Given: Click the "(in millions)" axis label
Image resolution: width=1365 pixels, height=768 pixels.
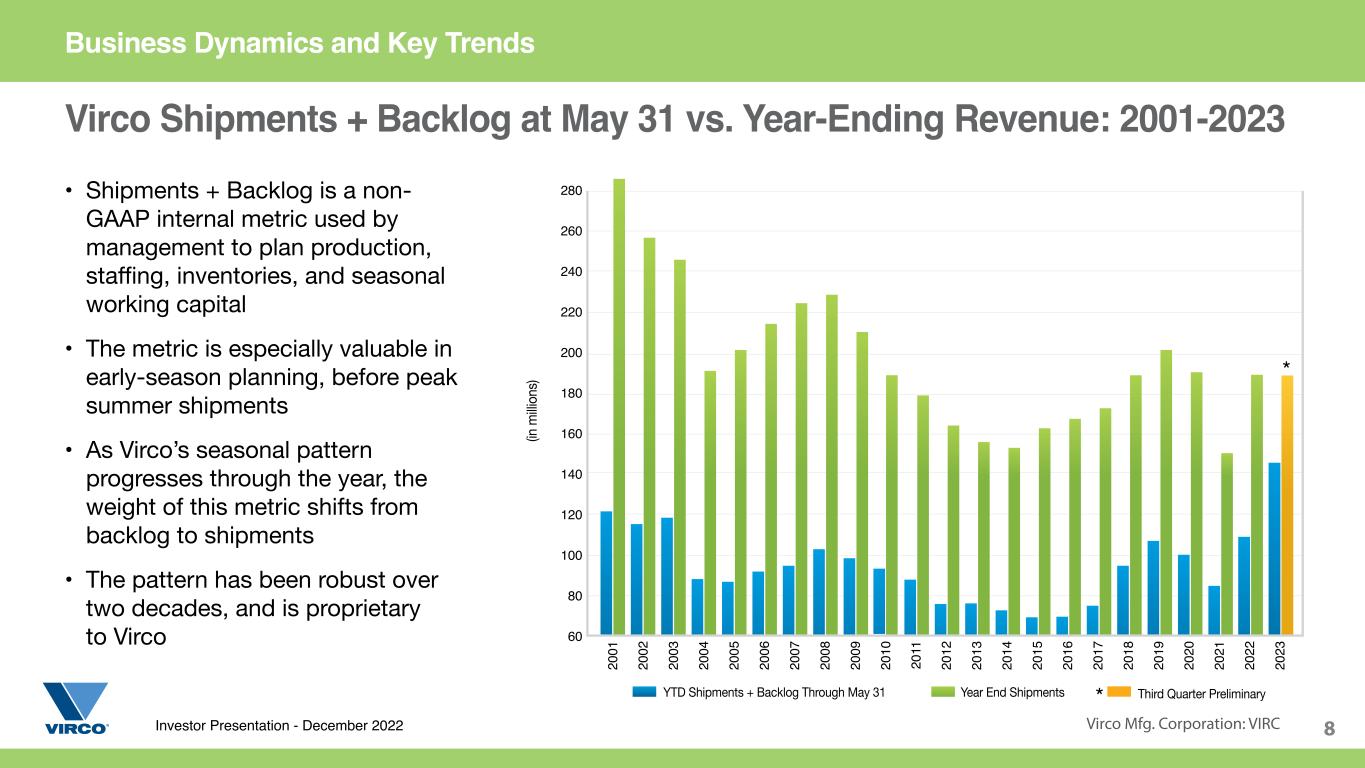Looking at the screenshot, I should click(x=533, y=410).
